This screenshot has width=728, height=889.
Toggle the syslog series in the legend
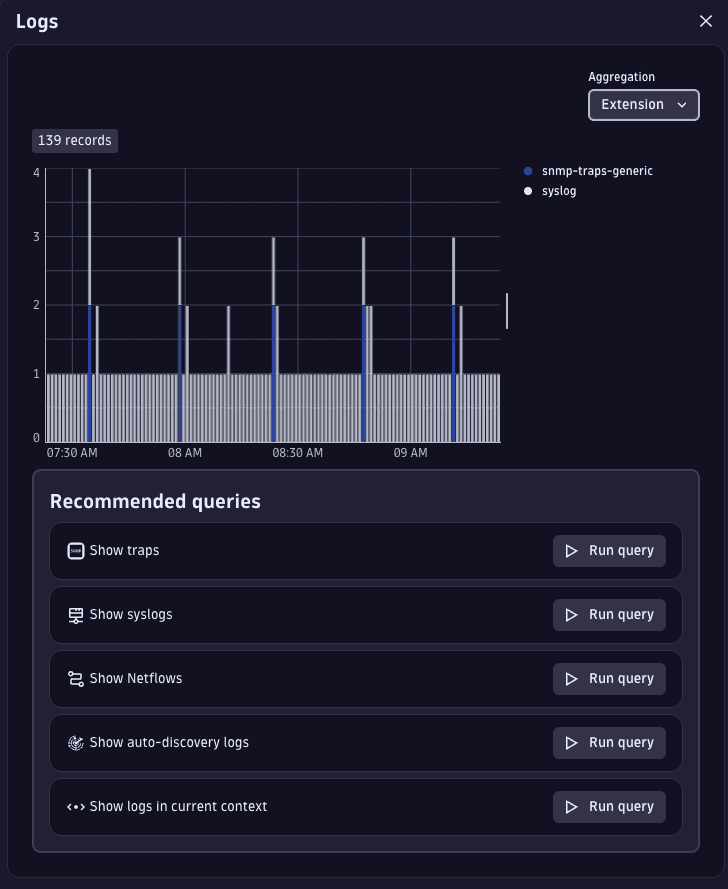click(553, 190)
